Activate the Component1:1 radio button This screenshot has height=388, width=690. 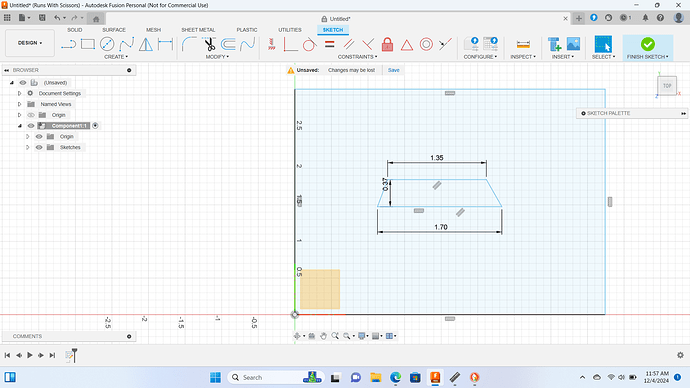coord(95,126)
